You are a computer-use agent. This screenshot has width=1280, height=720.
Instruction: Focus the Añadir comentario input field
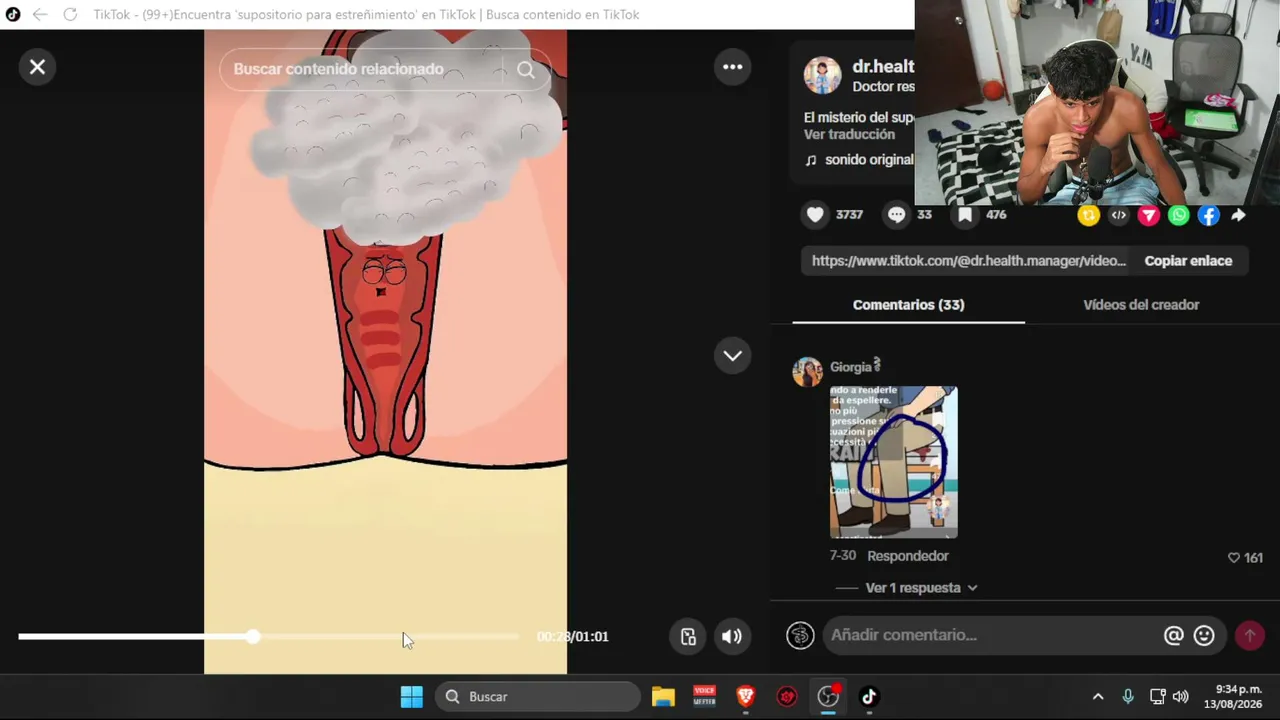point(990,635)
